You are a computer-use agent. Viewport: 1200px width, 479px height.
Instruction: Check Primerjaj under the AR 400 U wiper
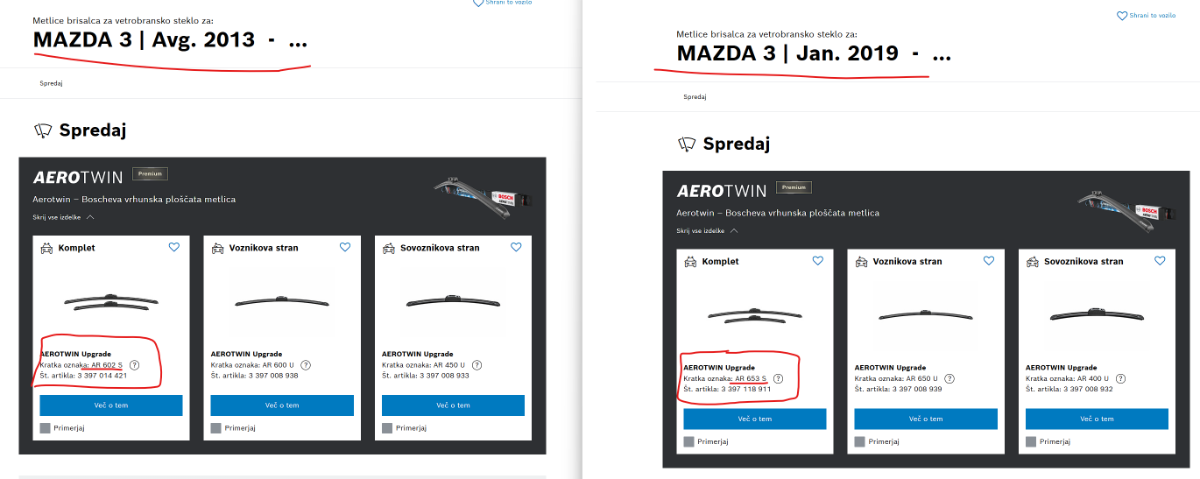1032,441
